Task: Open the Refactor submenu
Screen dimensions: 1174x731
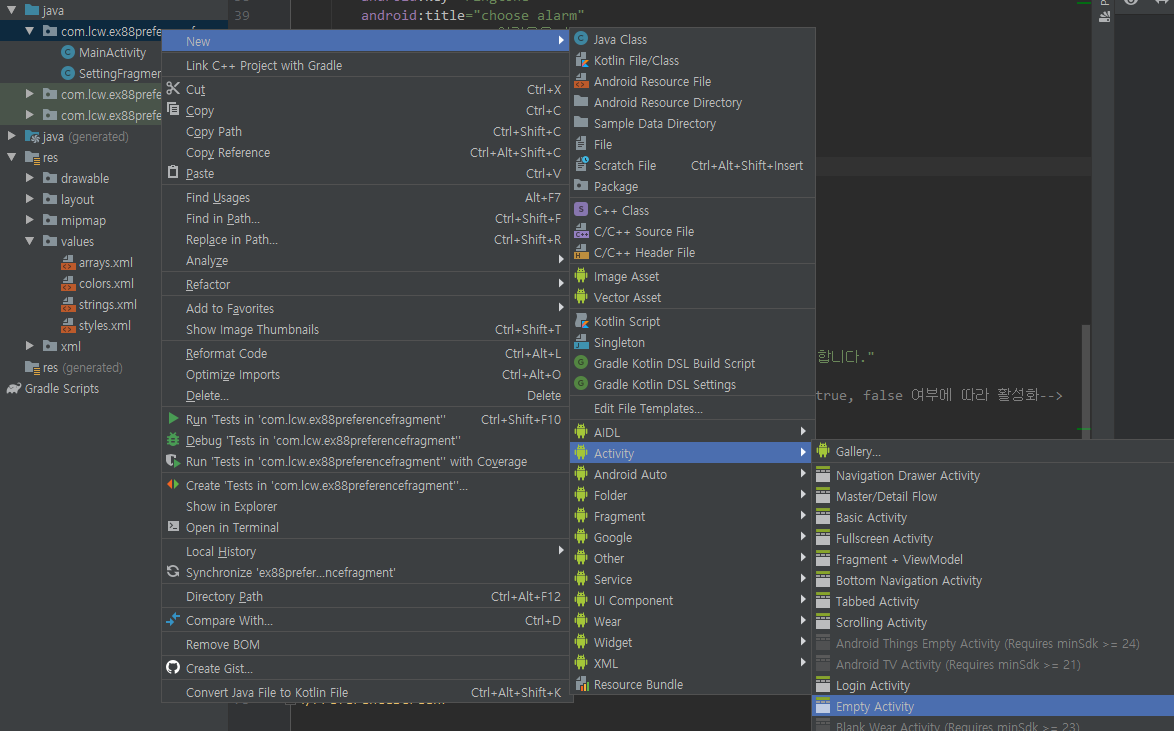Action: click(365, 285)
